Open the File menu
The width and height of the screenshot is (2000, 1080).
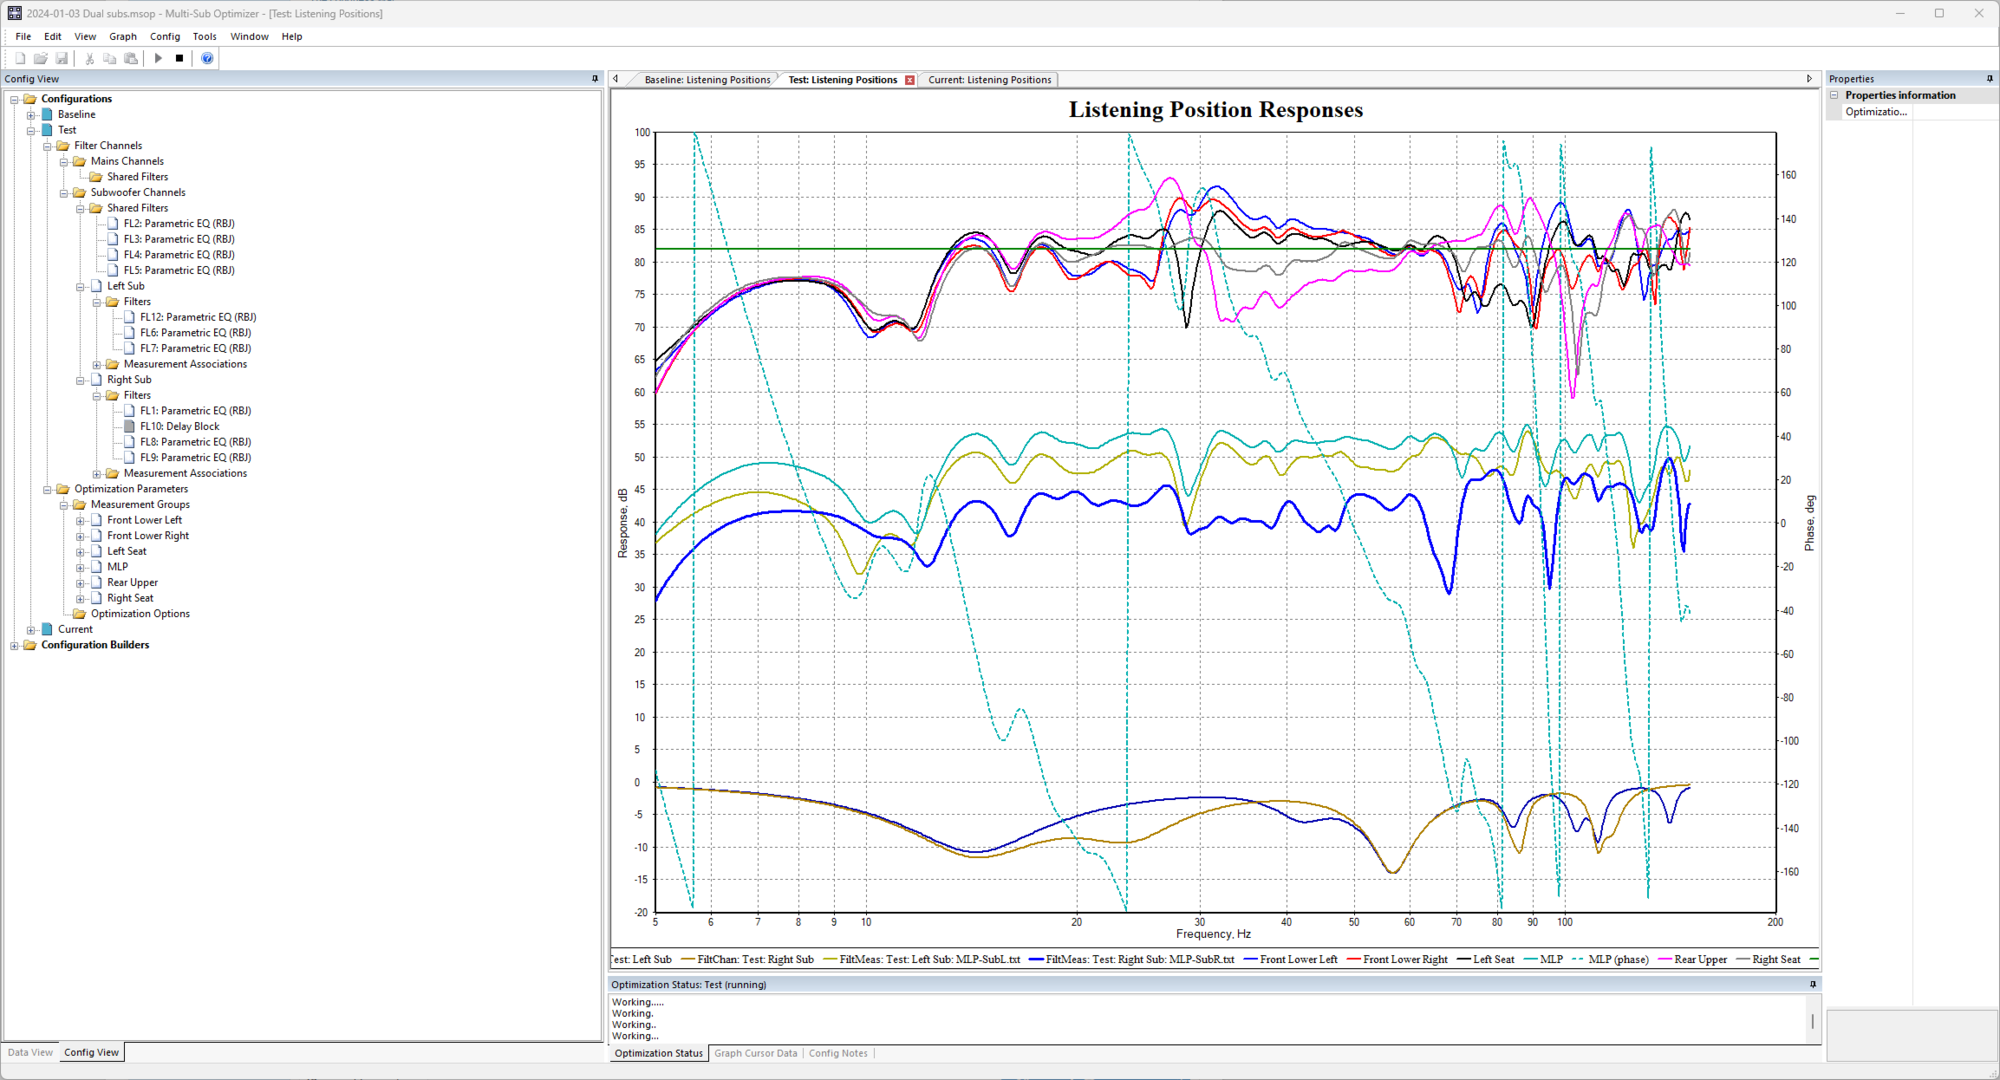click(x=23, y=36)
